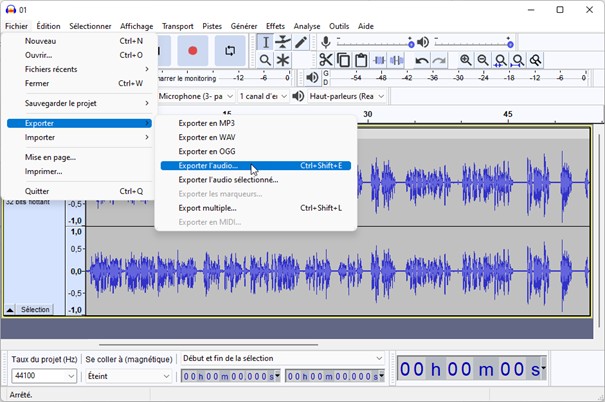This screenshot has height=402, width=605.
Task: Open the Microphone input device dropdown
Action: click(x=194, y=96)
